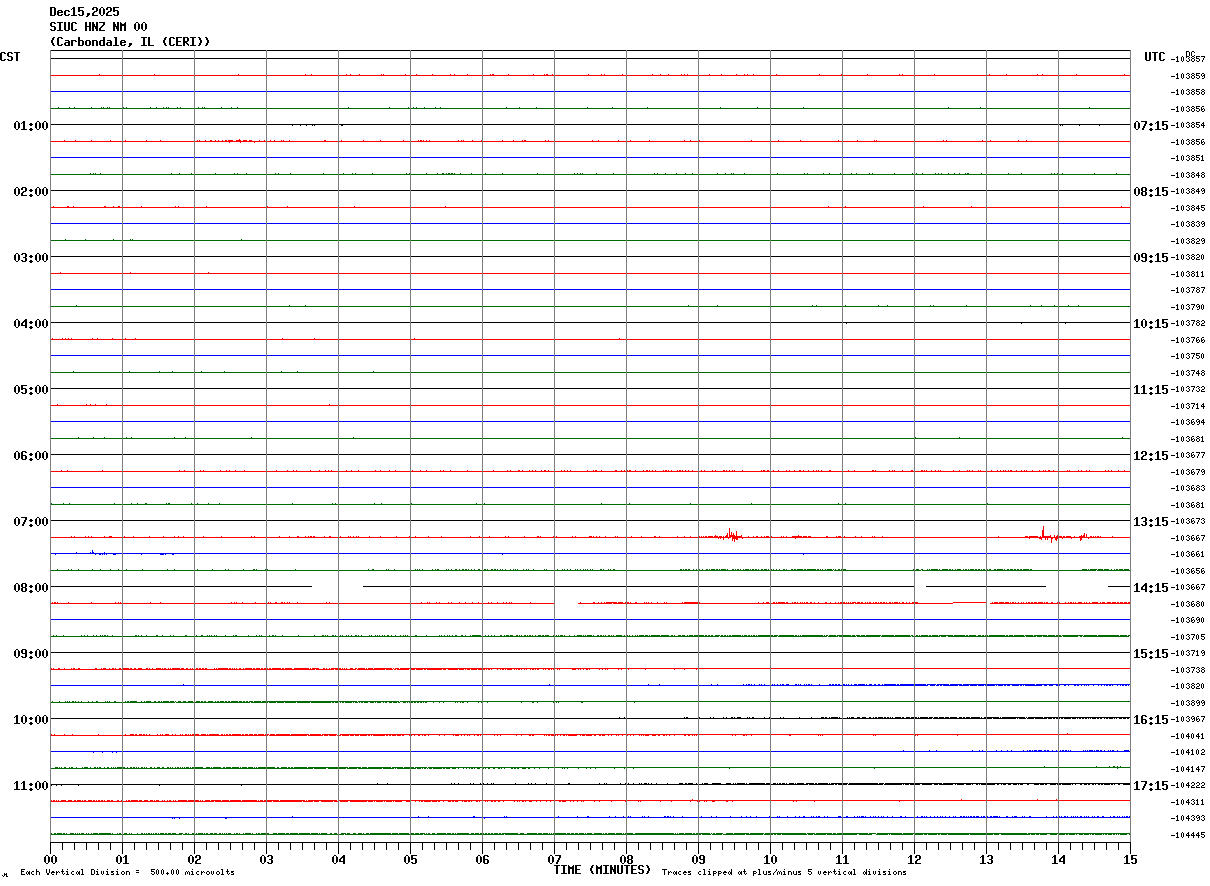Screen dimensions: 1210x886
Task: Click the 11:15 UTC time label
Action: [1151, 389]
